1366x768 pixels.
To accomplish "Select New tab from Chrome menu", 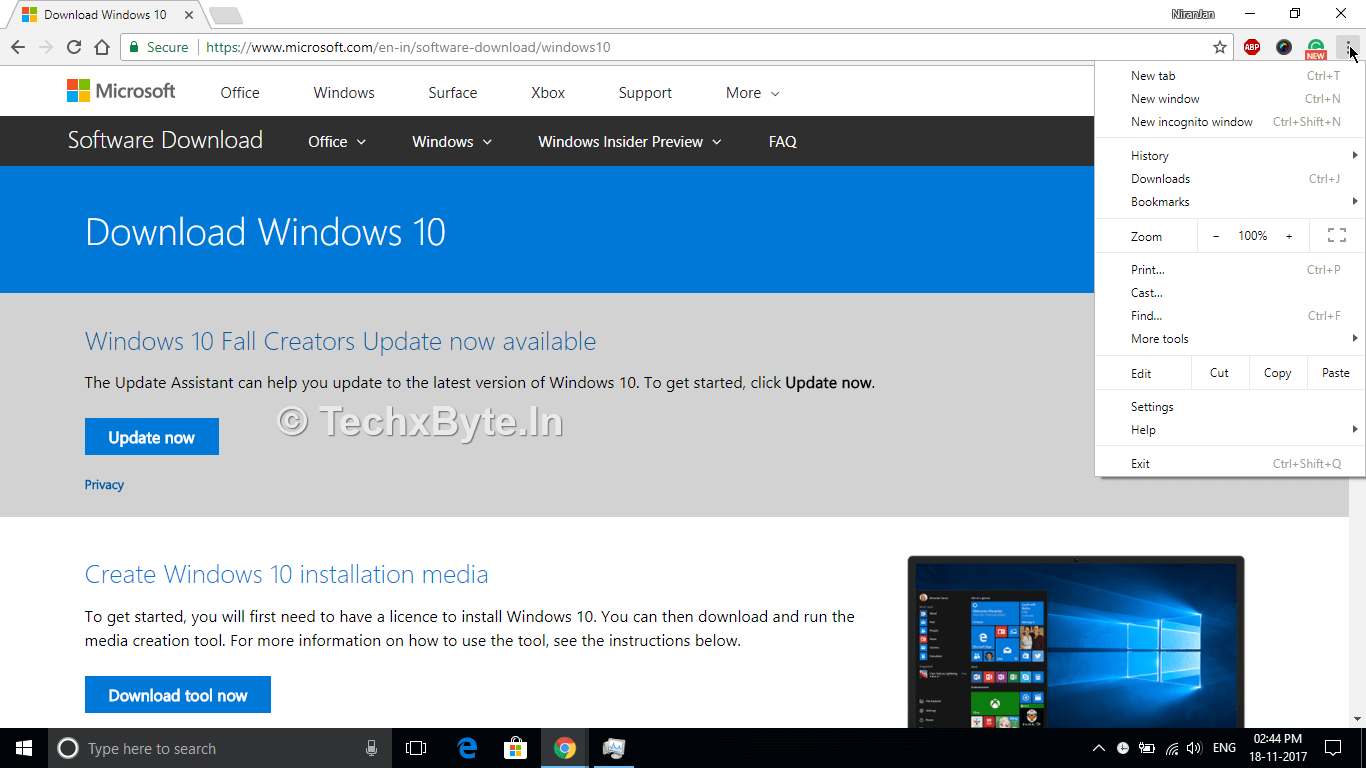I will click(x=1230, y=76).
